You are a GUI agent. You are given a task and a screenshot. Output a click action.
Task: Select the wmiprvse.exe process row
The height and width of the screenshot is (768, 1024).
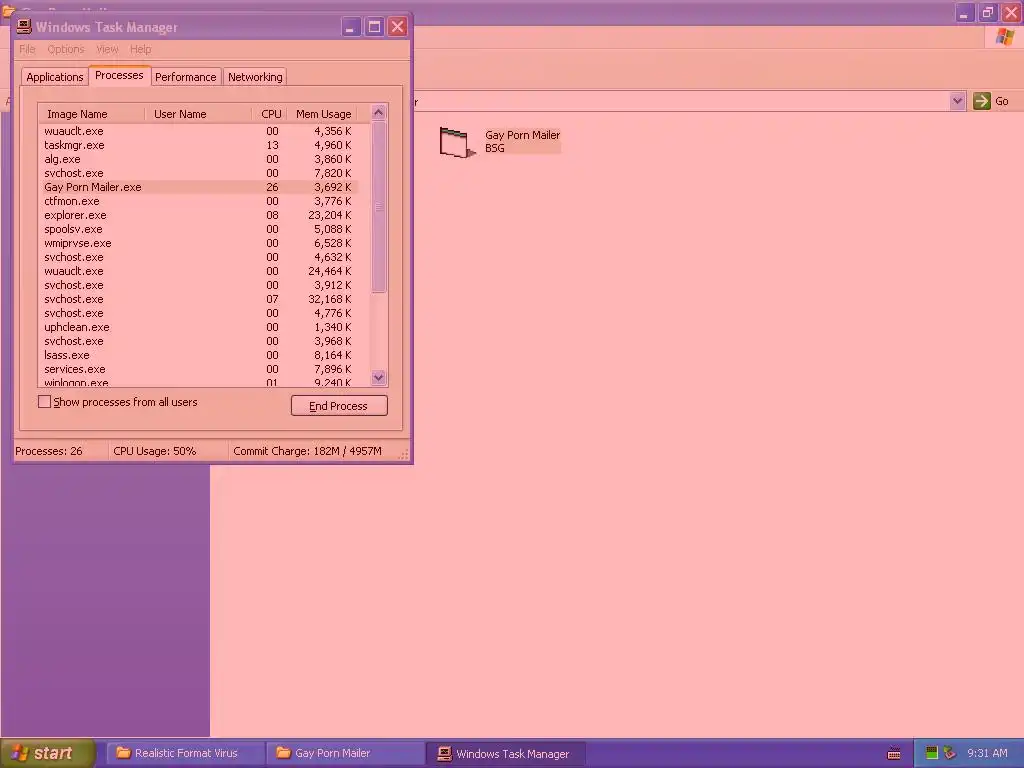coord(199,243)
